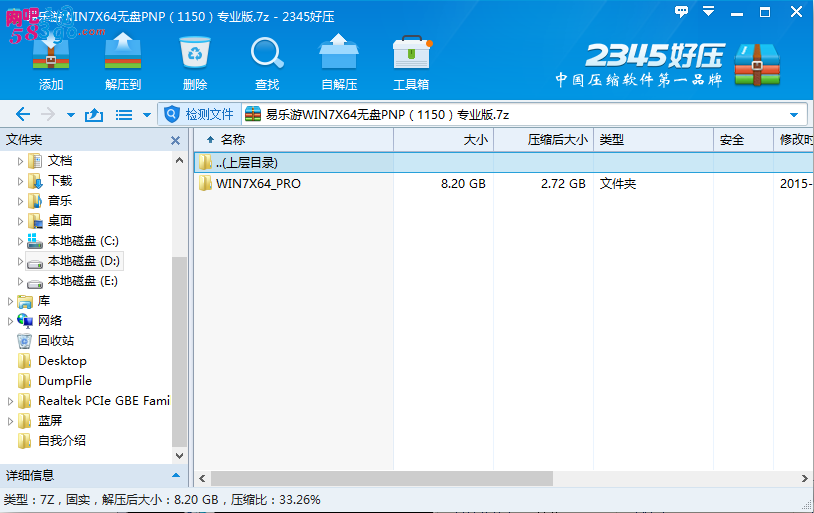Expand the 文档 tree node
Viewport: 814px width, 513px height.
pos(20,161)
